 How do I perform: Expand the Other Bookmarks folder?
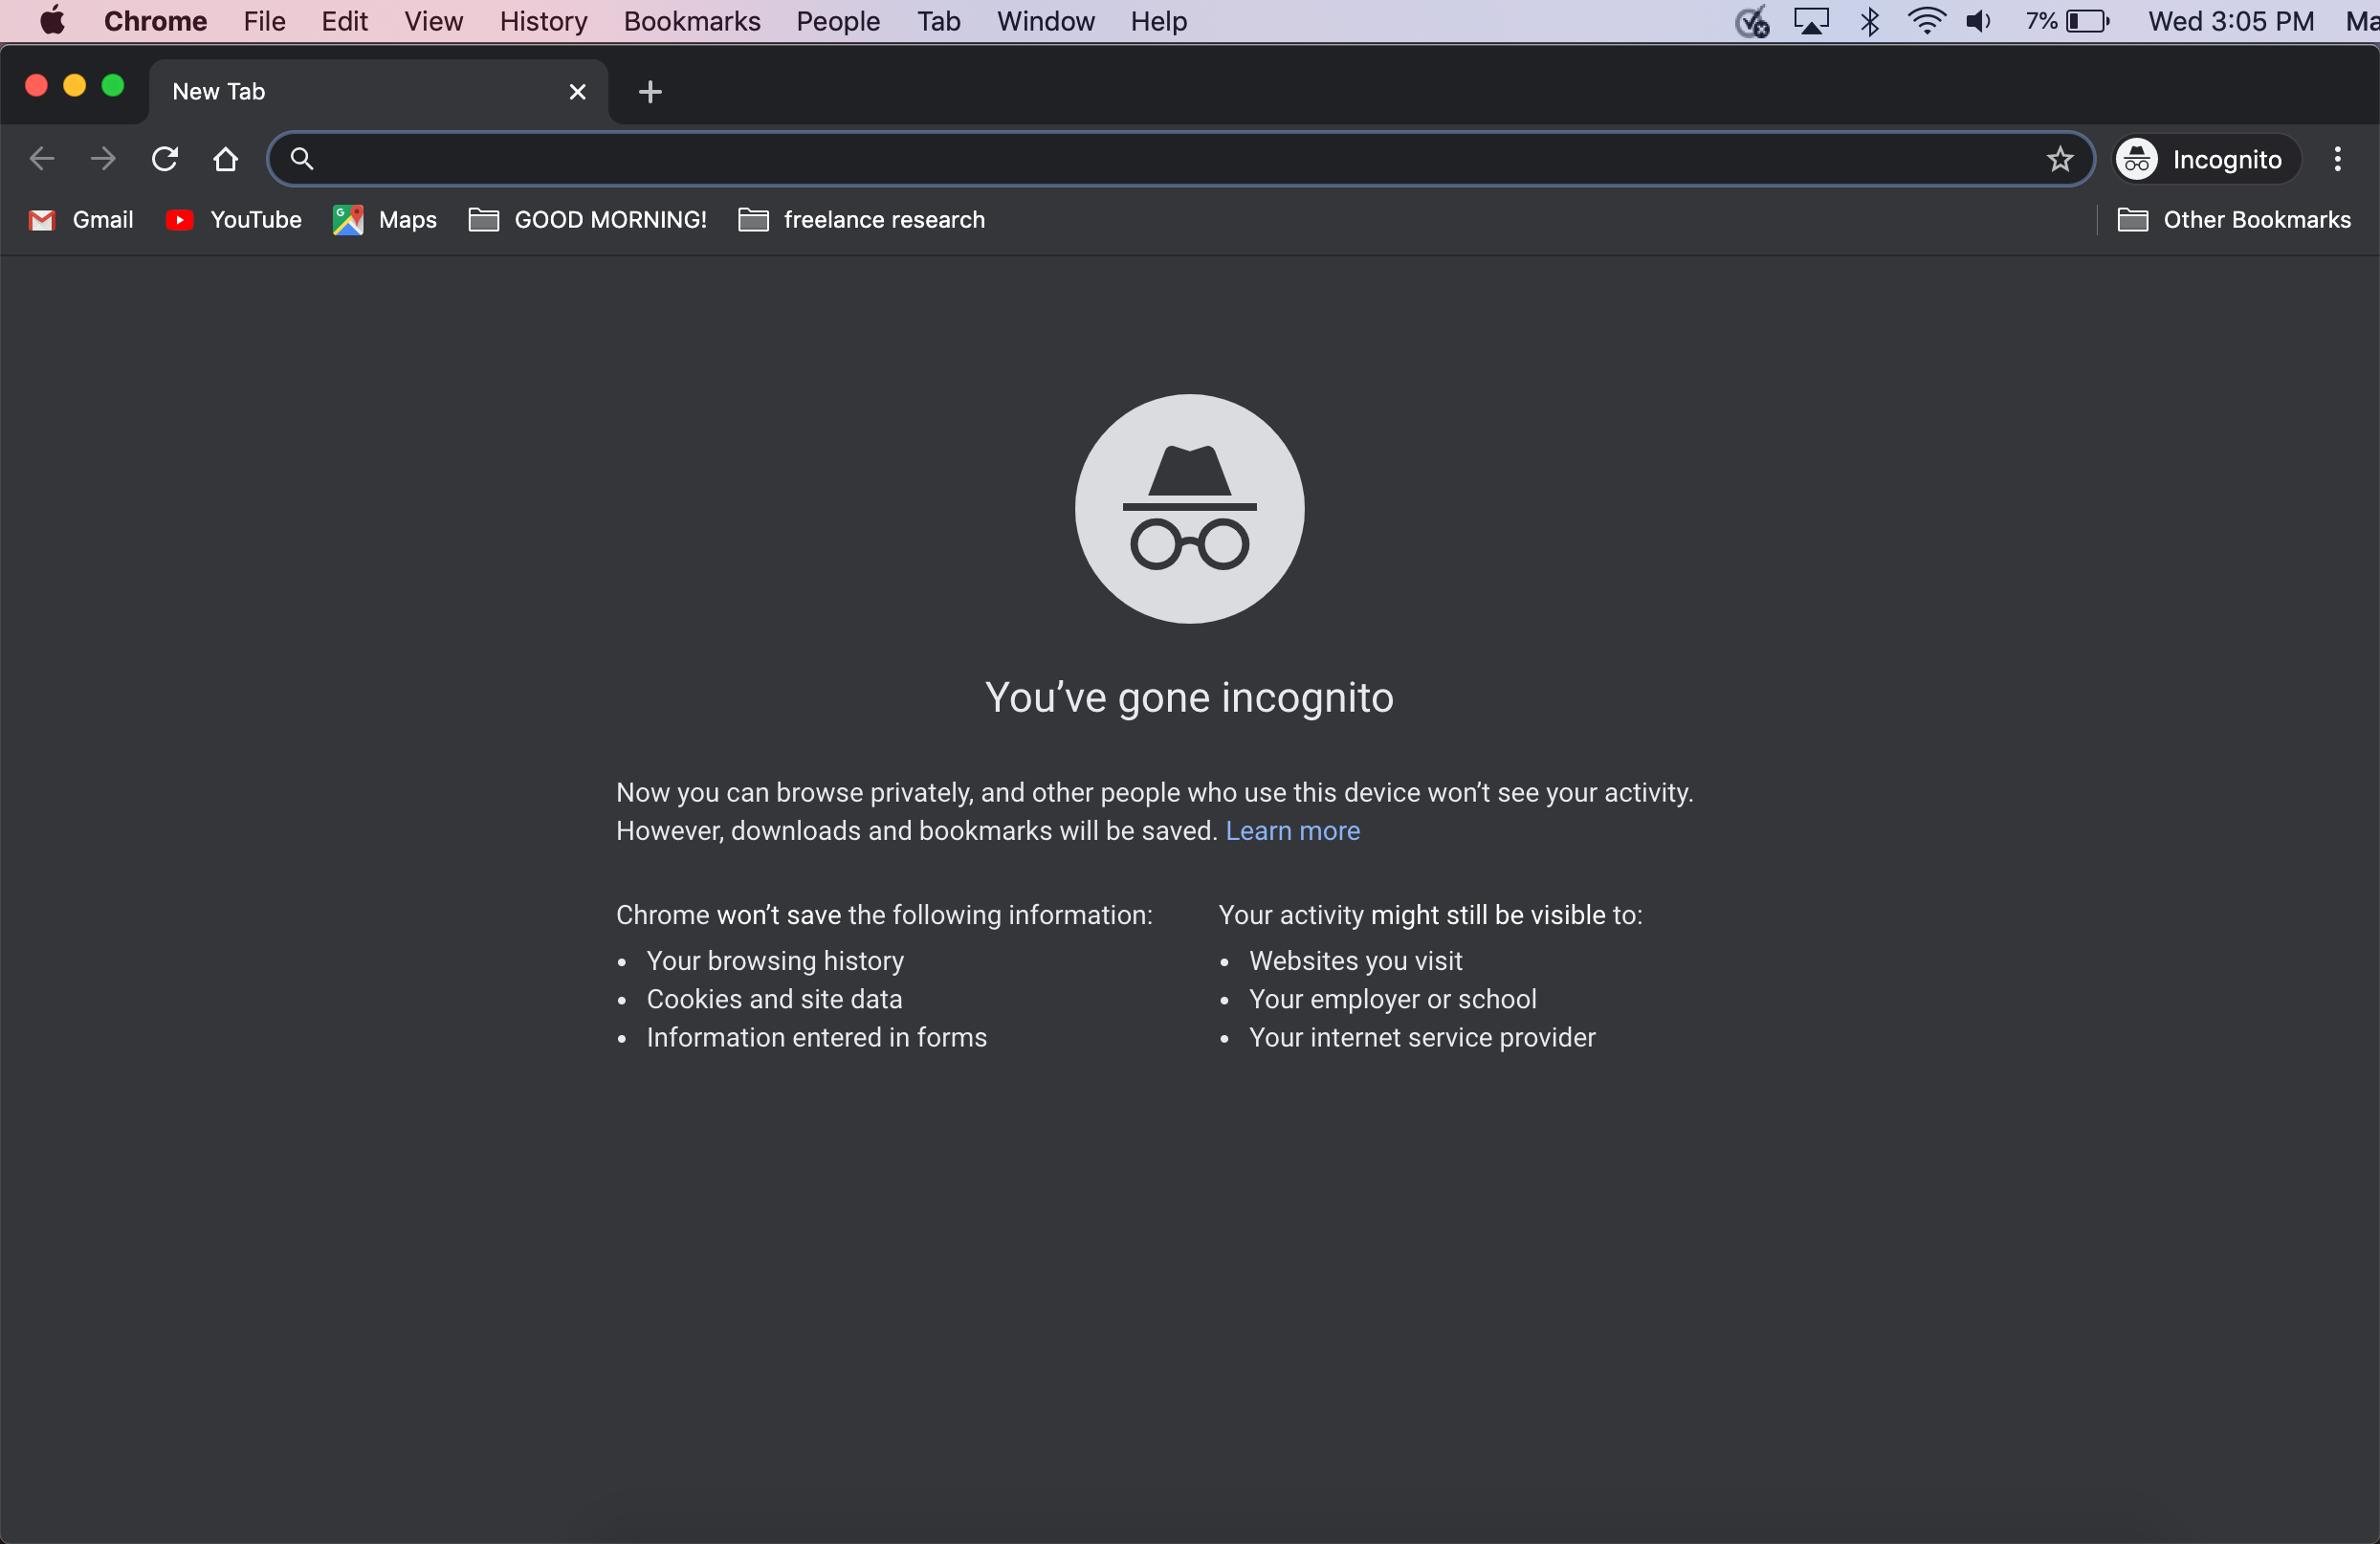[x=2234, y=220]
